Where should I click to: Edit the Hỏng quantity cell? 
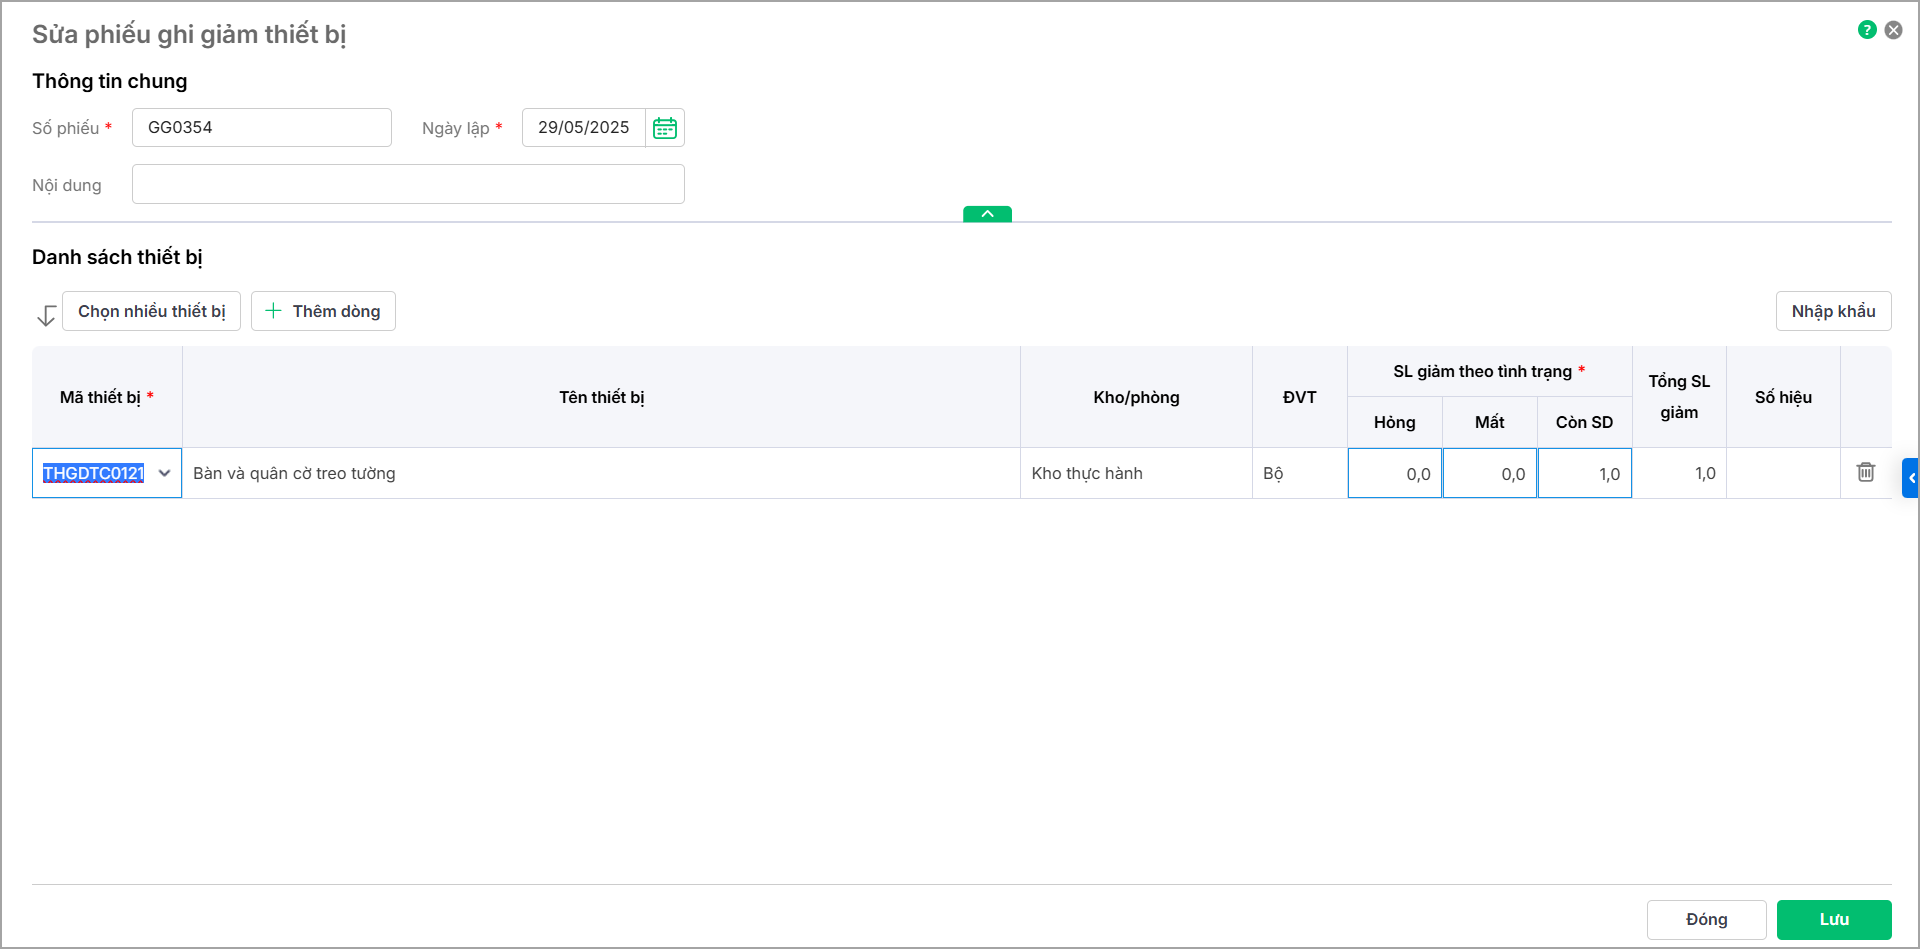point(1395,474)
